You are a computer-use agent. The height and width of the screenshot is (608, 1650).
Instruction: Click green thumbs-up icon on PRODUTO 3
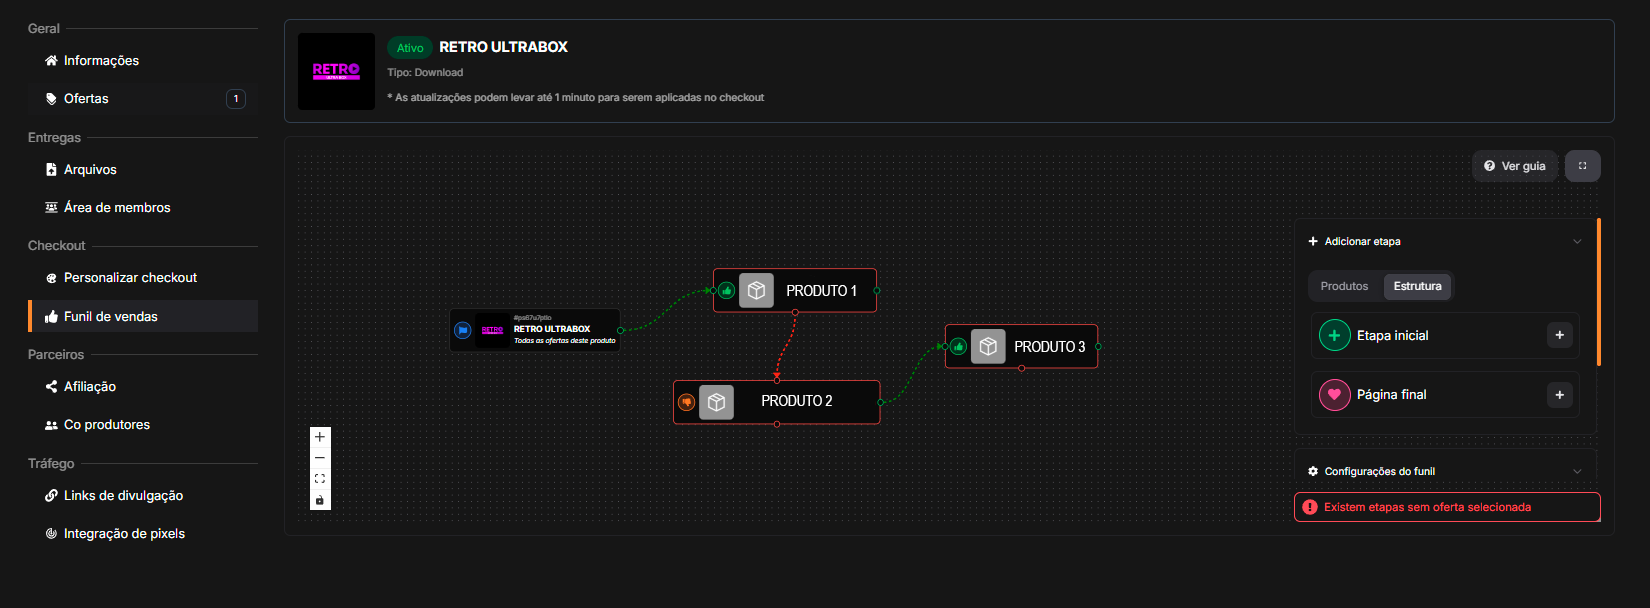pyautogui.click(x=959, y=347)
